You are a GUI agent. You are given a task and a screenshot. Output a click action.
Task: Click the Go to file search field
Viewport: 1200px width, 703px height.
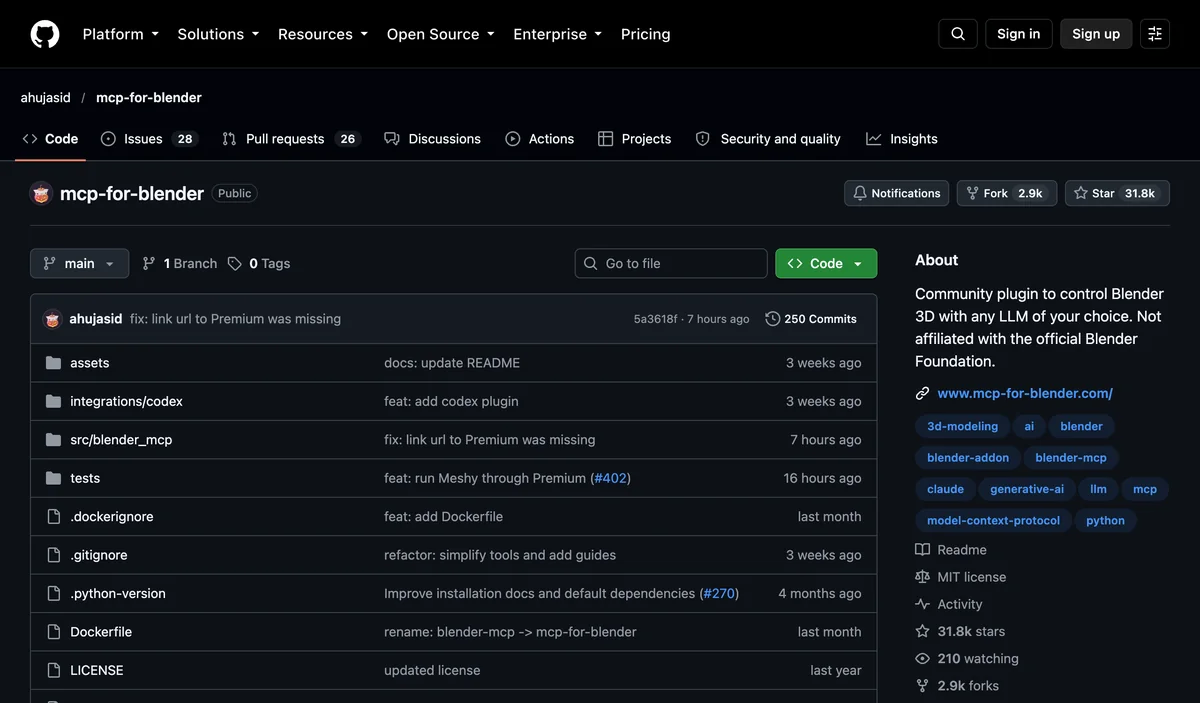(x=671, y=263)
